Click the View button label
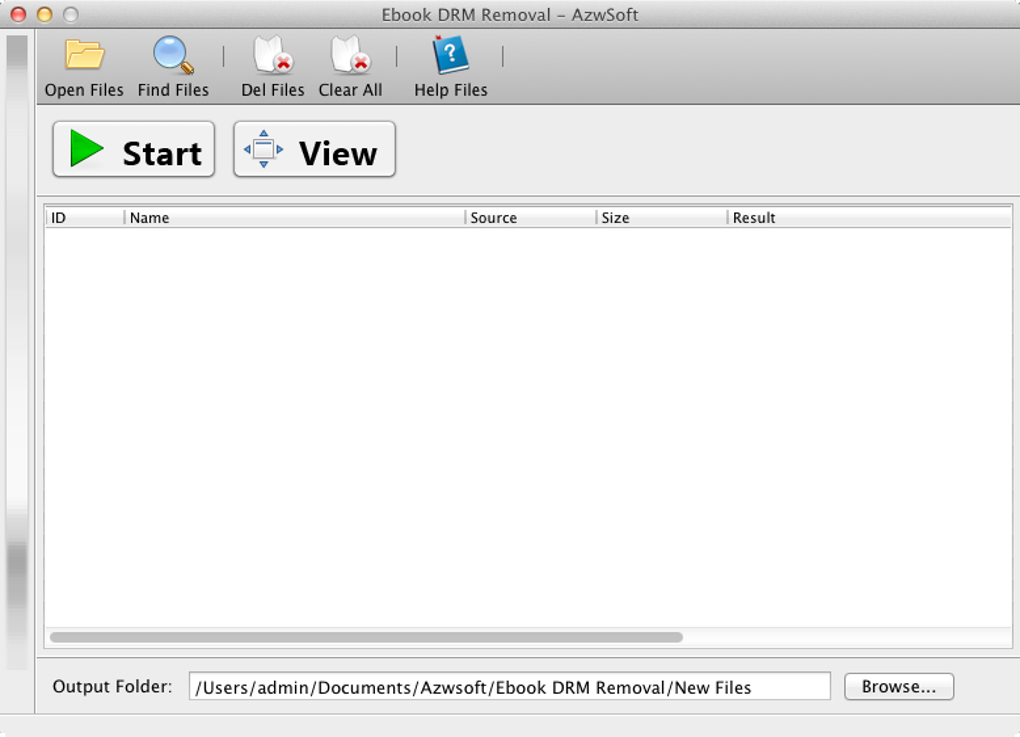 338,154
